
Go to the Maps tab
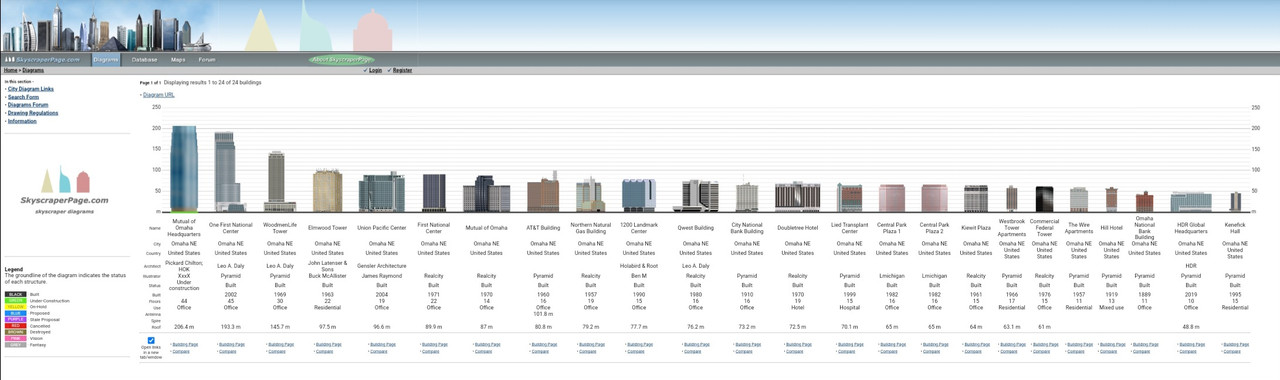click(x=178, y=59)
